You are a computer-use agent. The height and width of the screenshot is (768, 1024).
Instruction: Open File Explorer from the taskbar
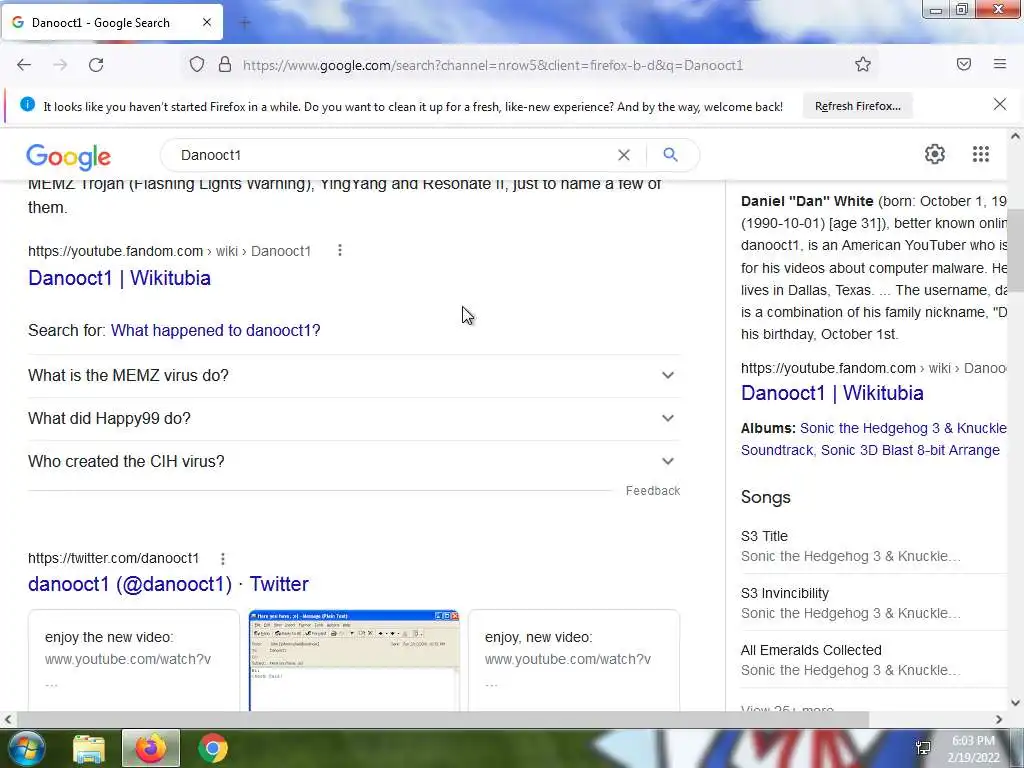point(89,749)
